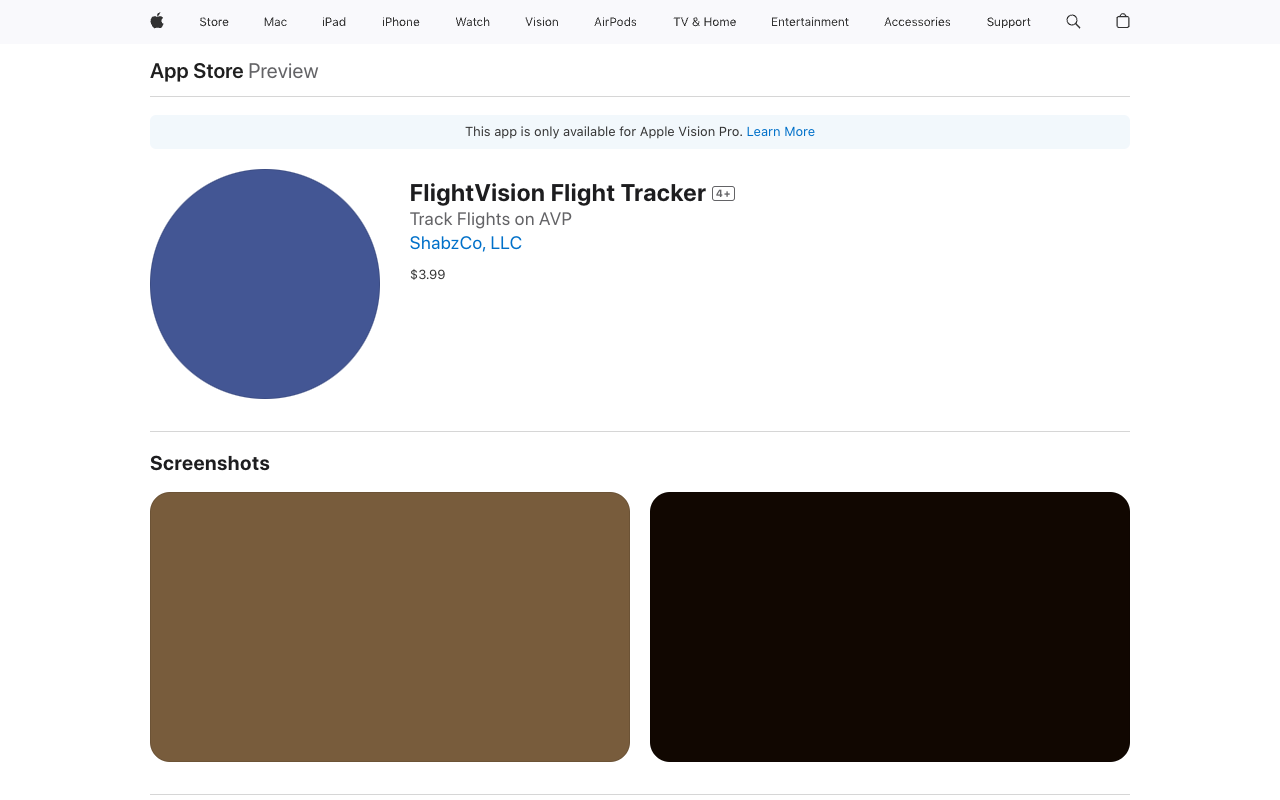Image resolution: width=1280 pixels, height=800 pixels.
Task: Click the Screenshots section heading
Action: 210,463
